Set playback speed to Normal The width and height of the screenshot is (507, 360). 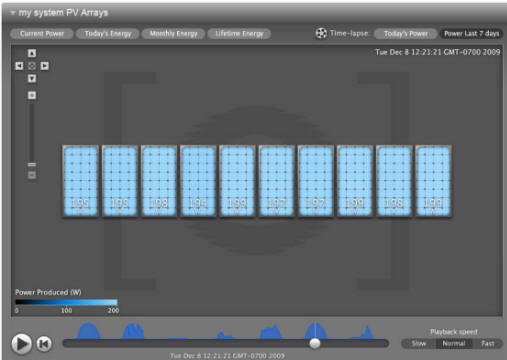454,343
